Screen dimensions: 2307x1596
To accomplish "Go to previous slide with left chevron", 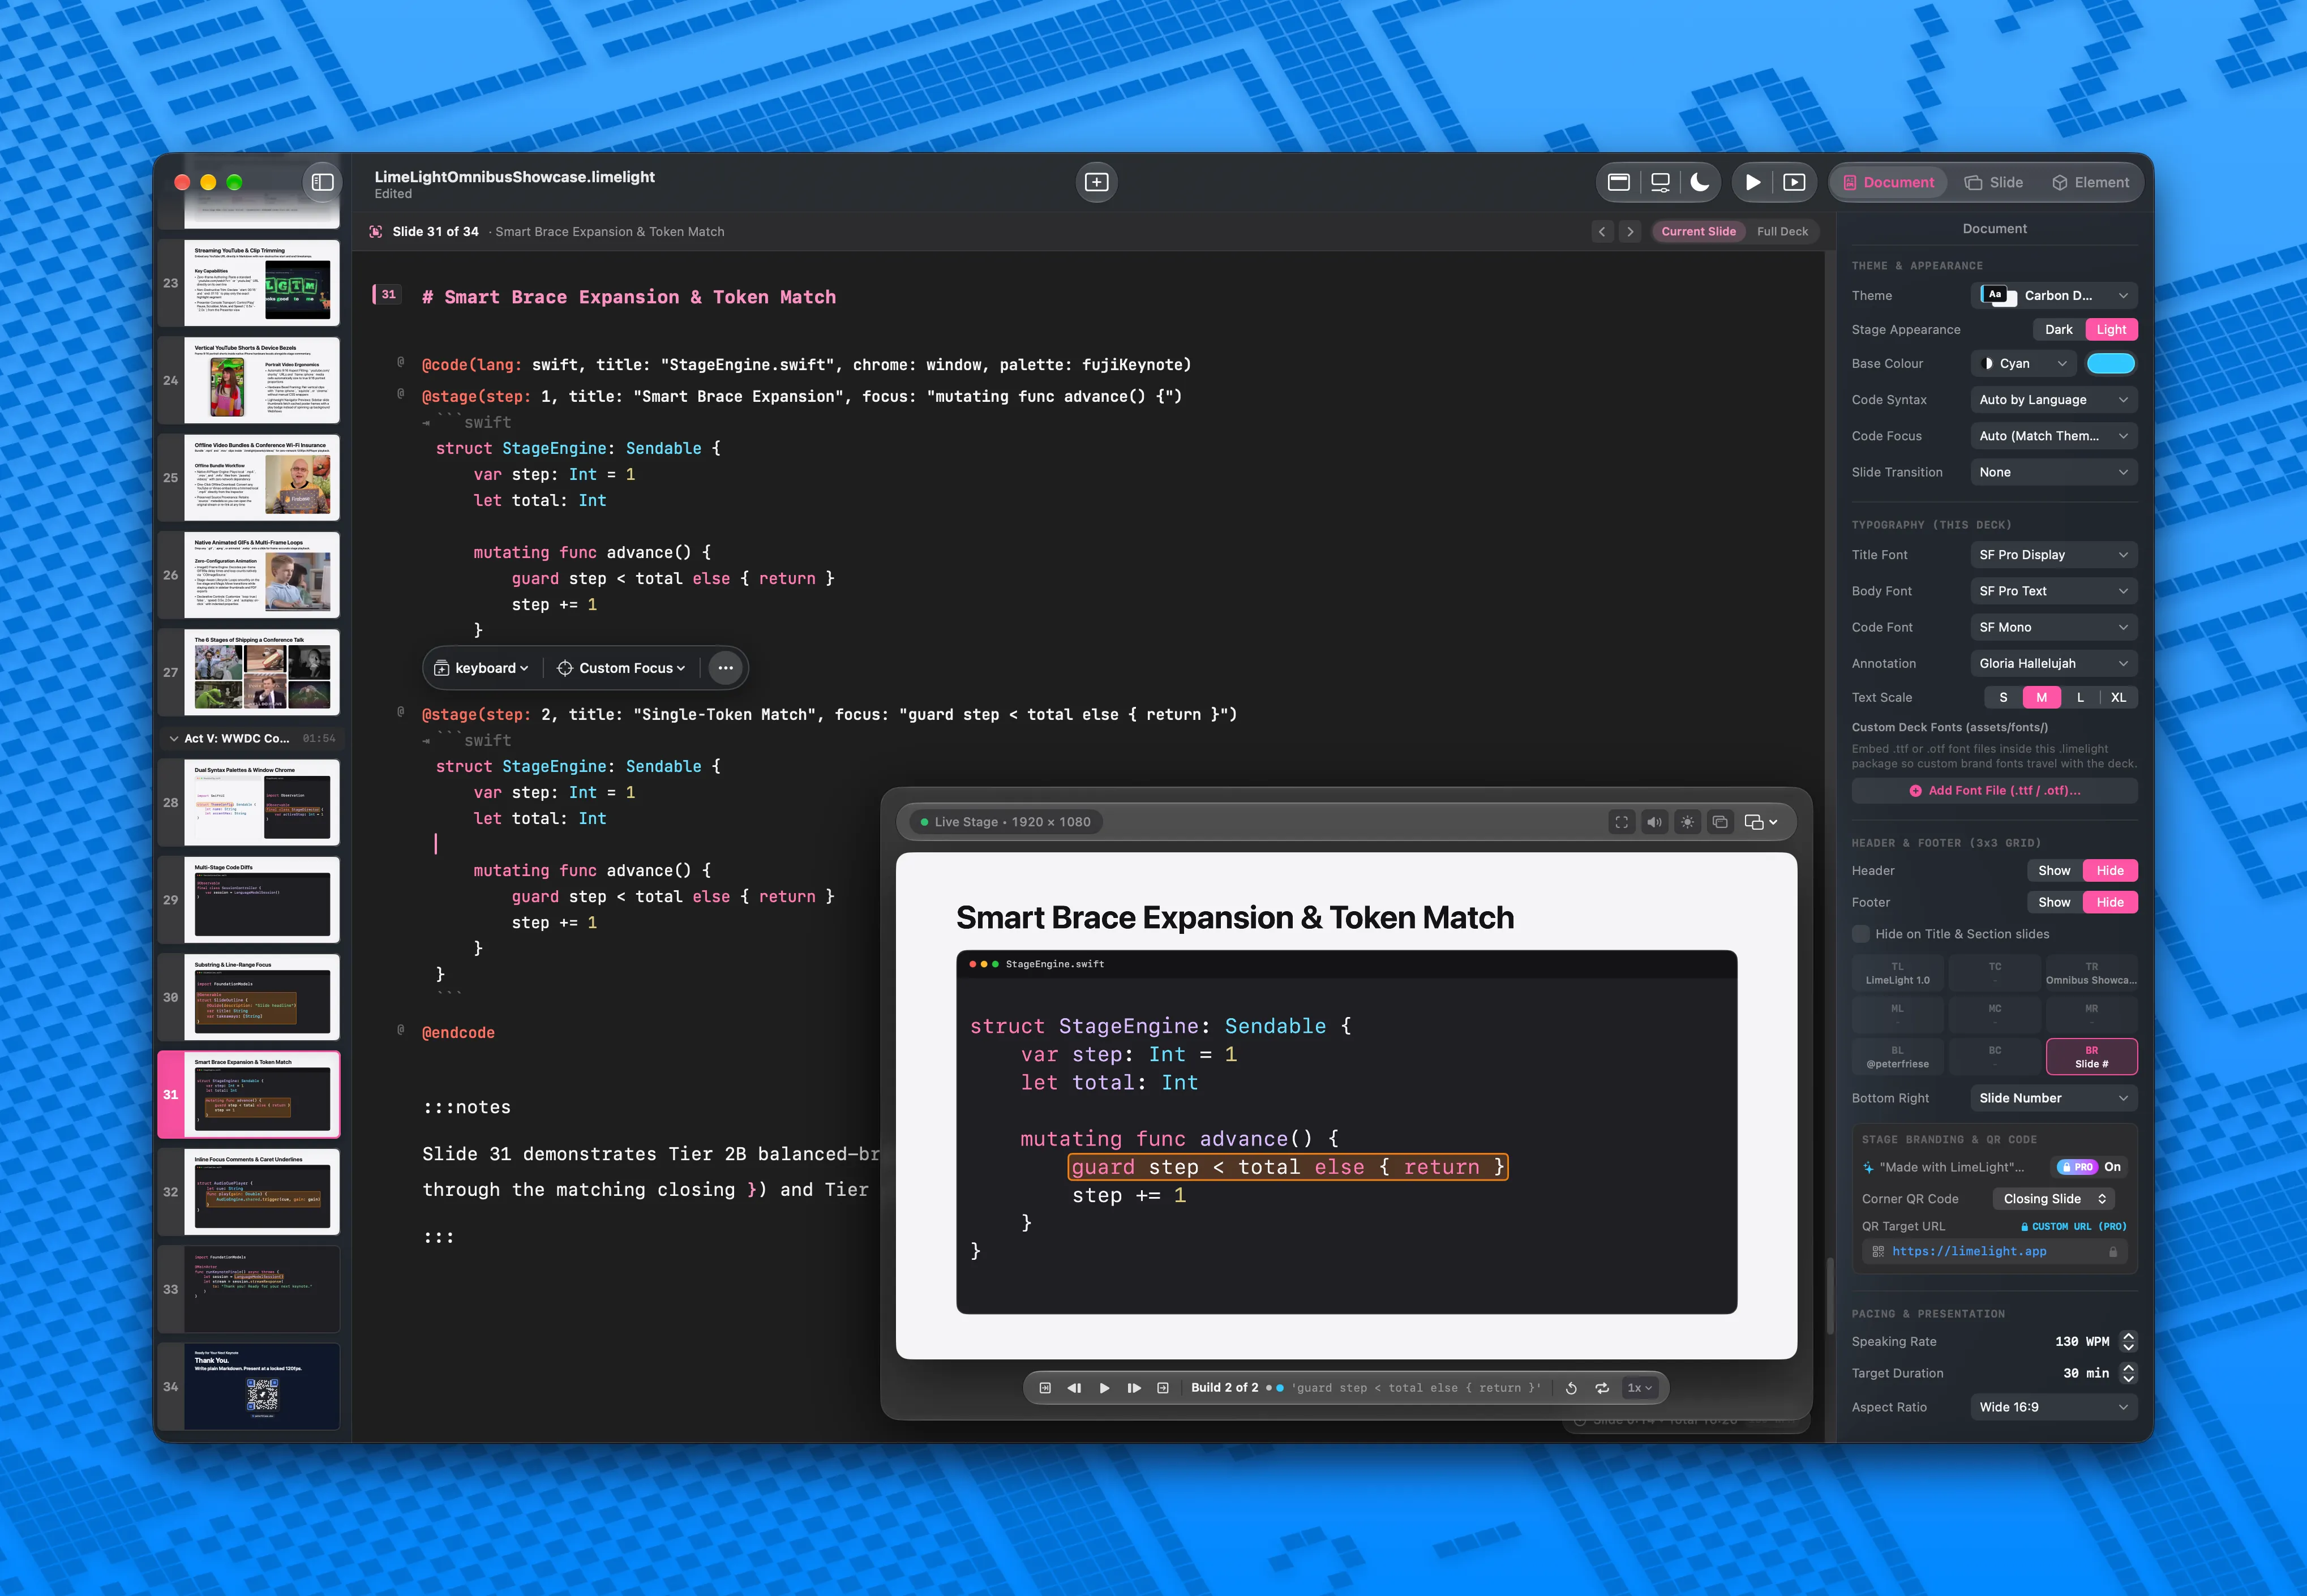I will coord(1602,231).
